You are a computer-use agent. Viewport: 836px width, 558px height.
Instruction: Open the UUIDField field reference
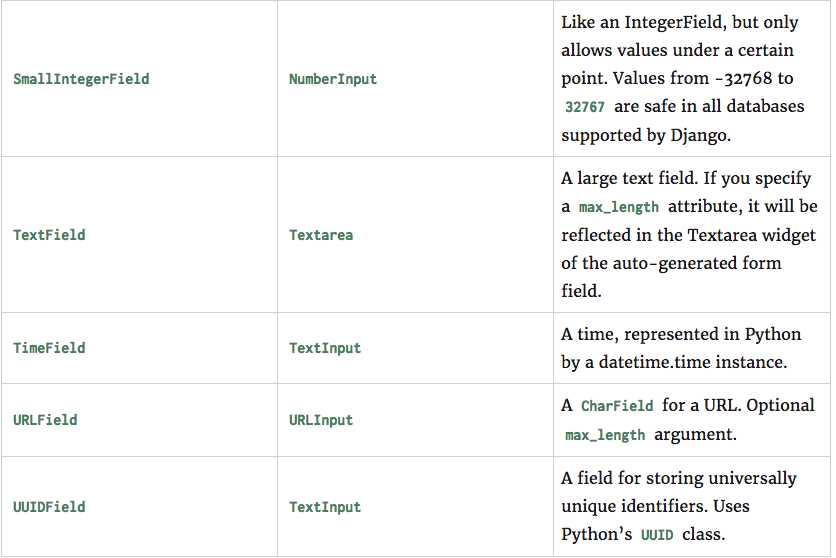[x=49, y=507]
